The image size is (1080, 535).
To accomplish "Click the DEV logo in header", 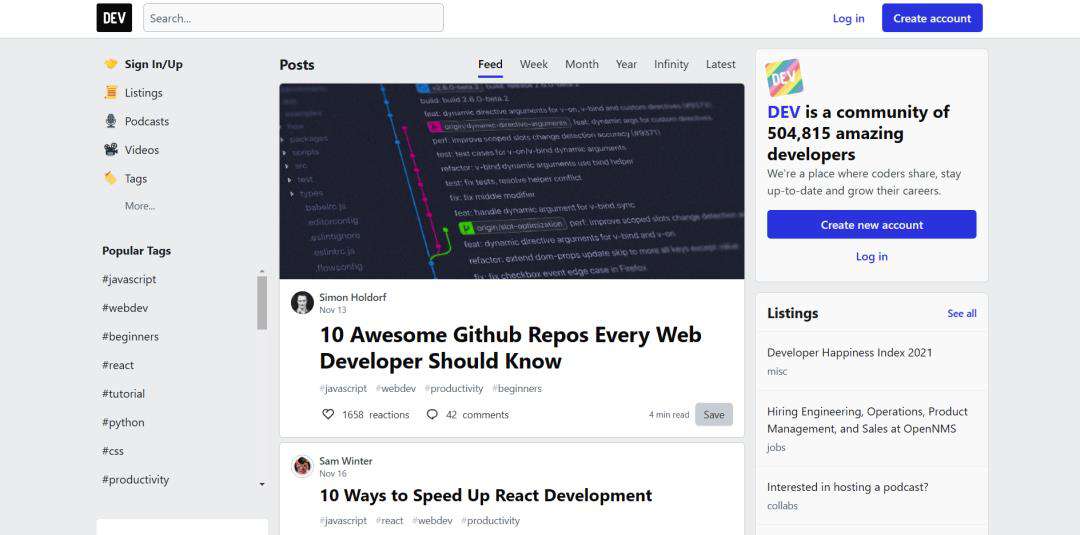I will (114, 18).
